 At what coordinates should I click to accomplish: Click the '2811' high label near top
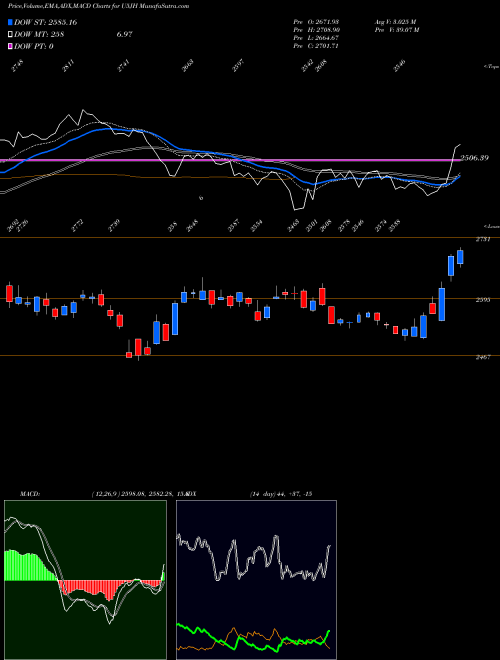(x=69, y=66)
